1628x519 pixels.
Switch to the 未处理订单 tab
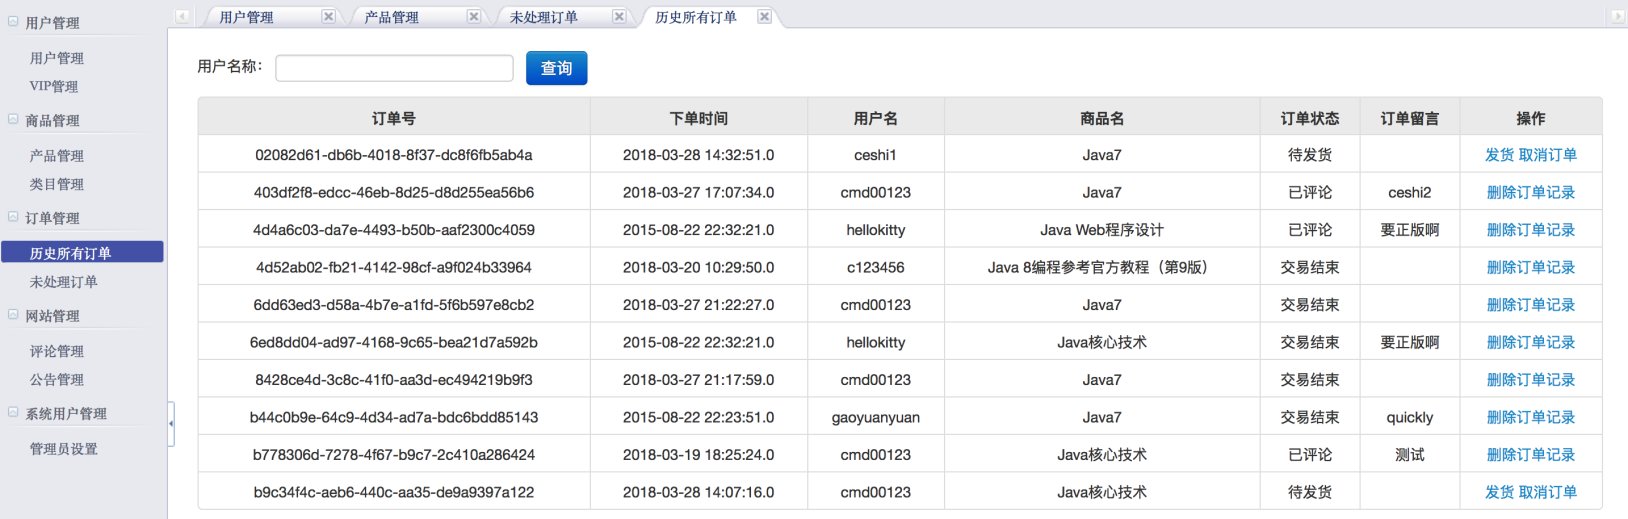pos(544,17)
